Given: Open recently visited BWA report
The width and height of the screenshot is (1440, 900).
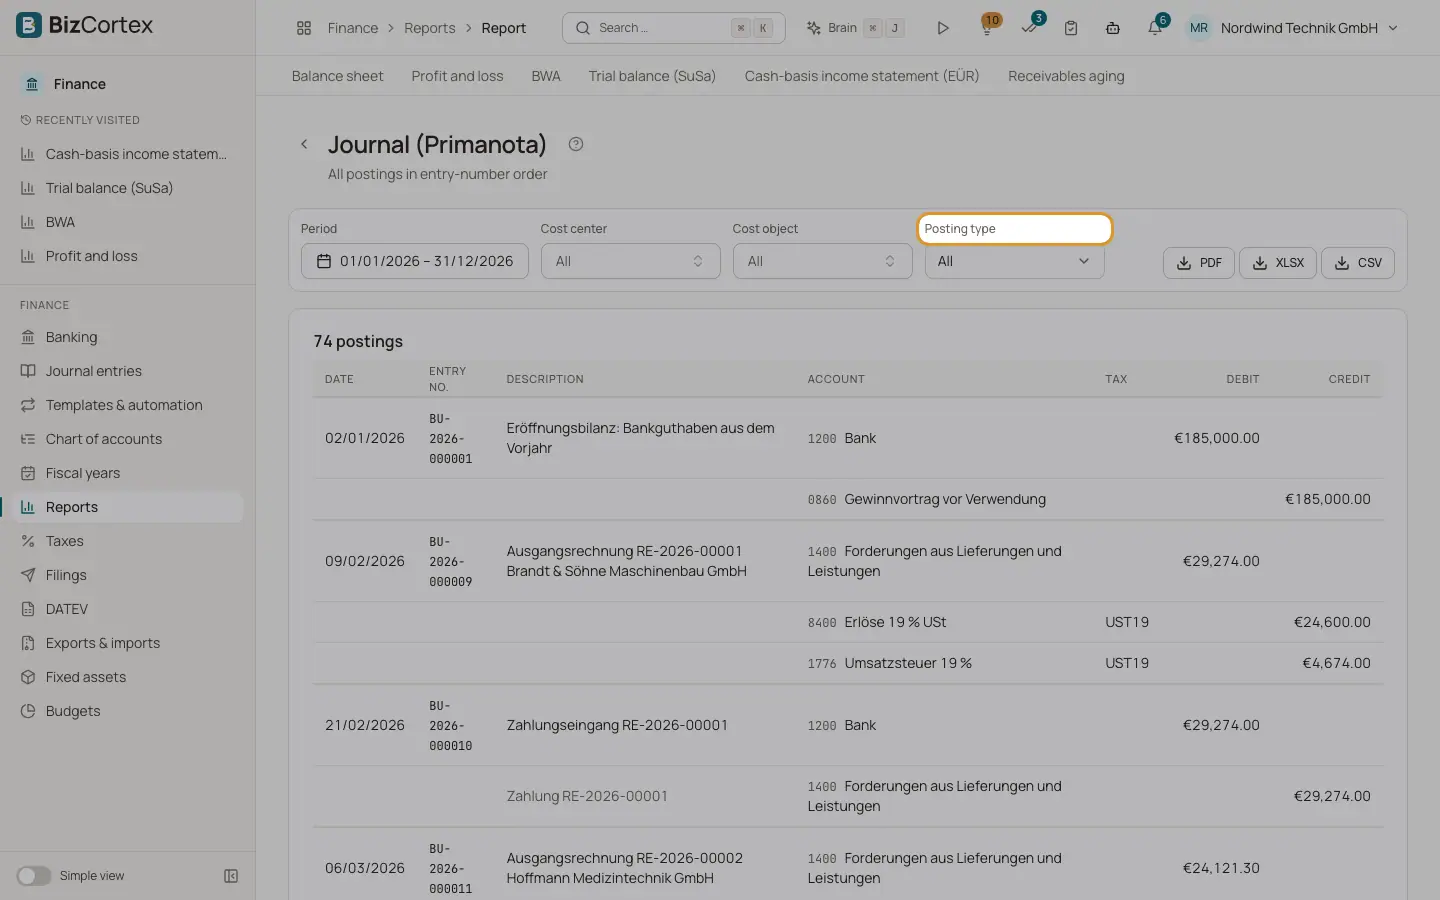Looking at the screenshot, I should click(x=128, y=222).
